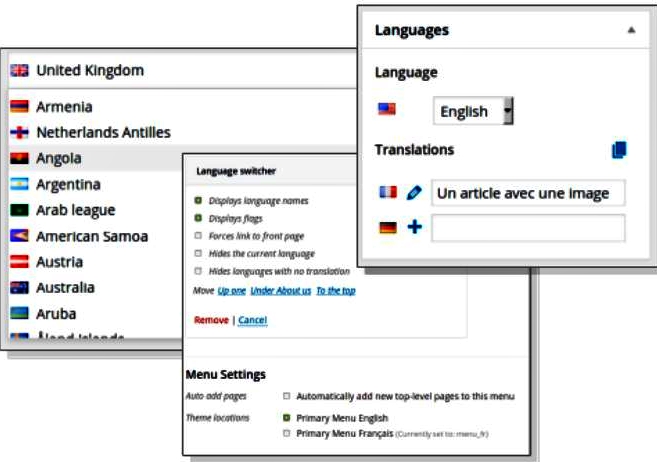Collapse the Languages panel arrow

(631, 30)
